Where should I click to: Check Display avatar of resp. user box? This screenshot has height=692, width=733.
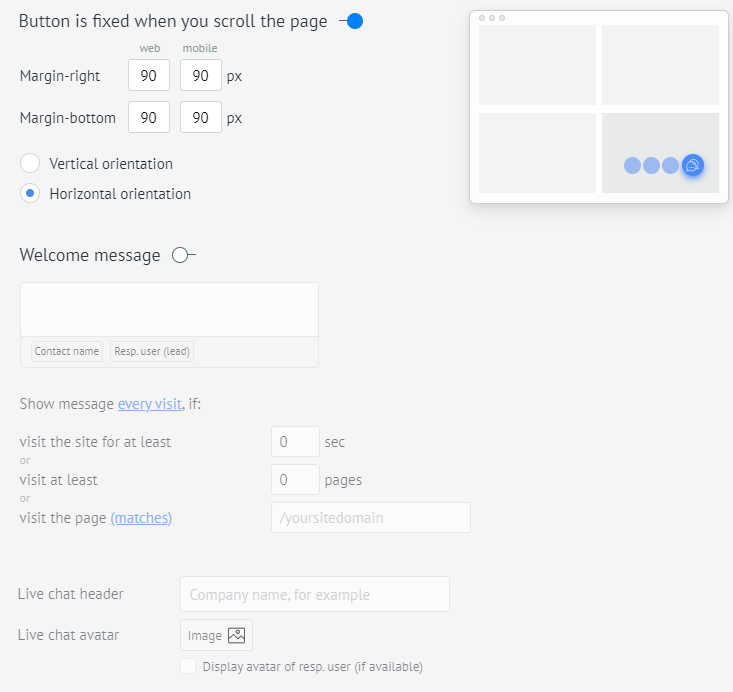(x=188, y=666)
